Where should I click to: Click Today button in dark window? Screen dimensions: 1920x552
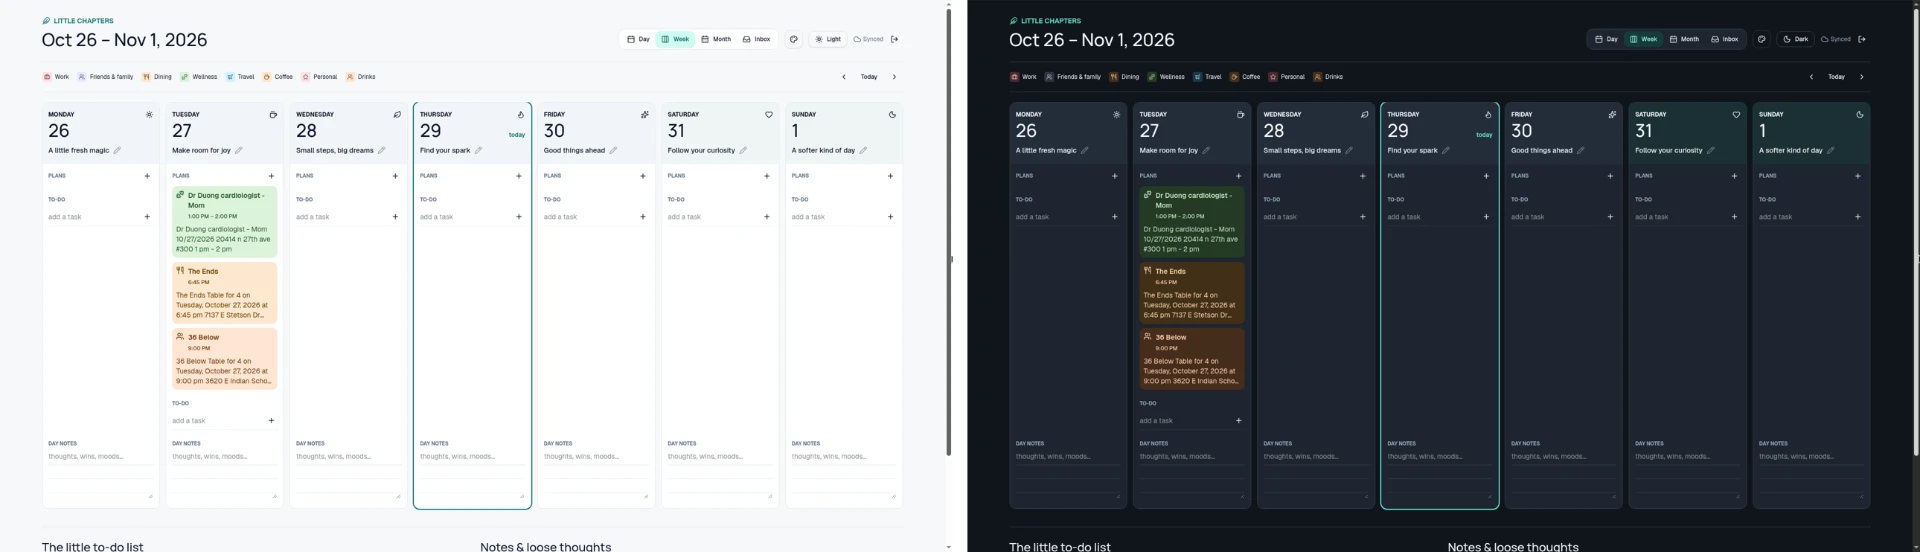[1837, 77]
